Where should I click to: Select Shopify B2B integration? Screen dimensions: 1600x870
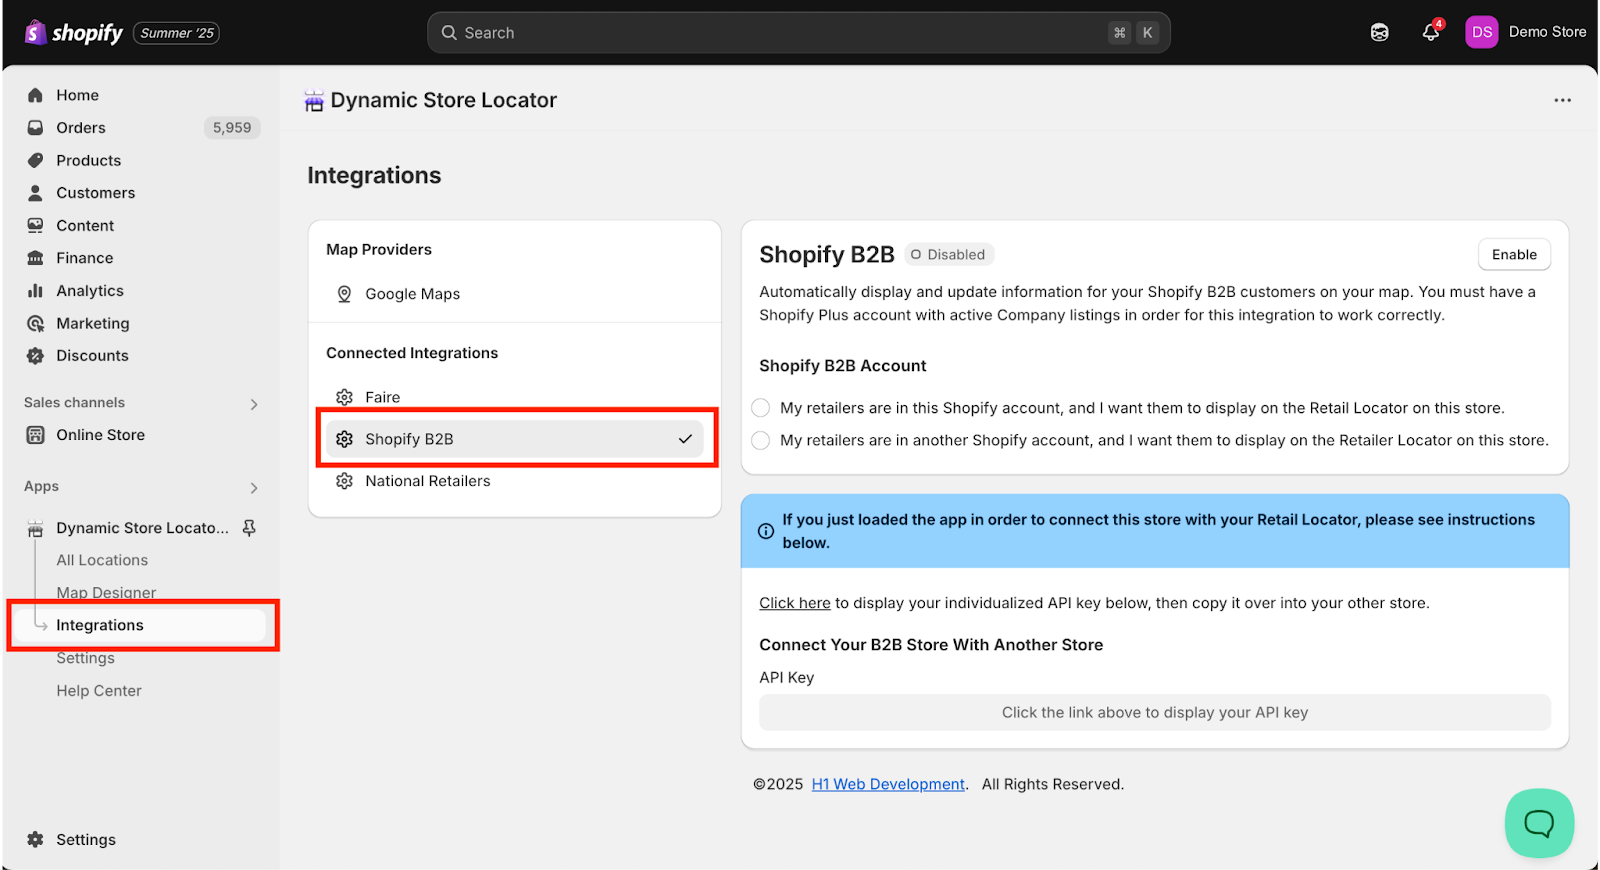click(x=514, y=439)
